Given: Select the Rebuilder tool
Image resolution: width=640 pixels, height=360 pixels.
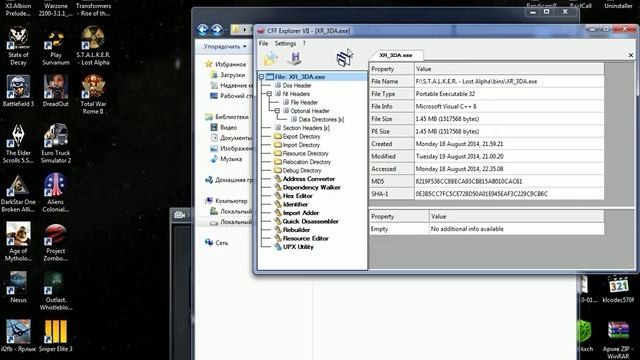Looking at the screenshot, I should pyautogui.click(x=297, y=230).
